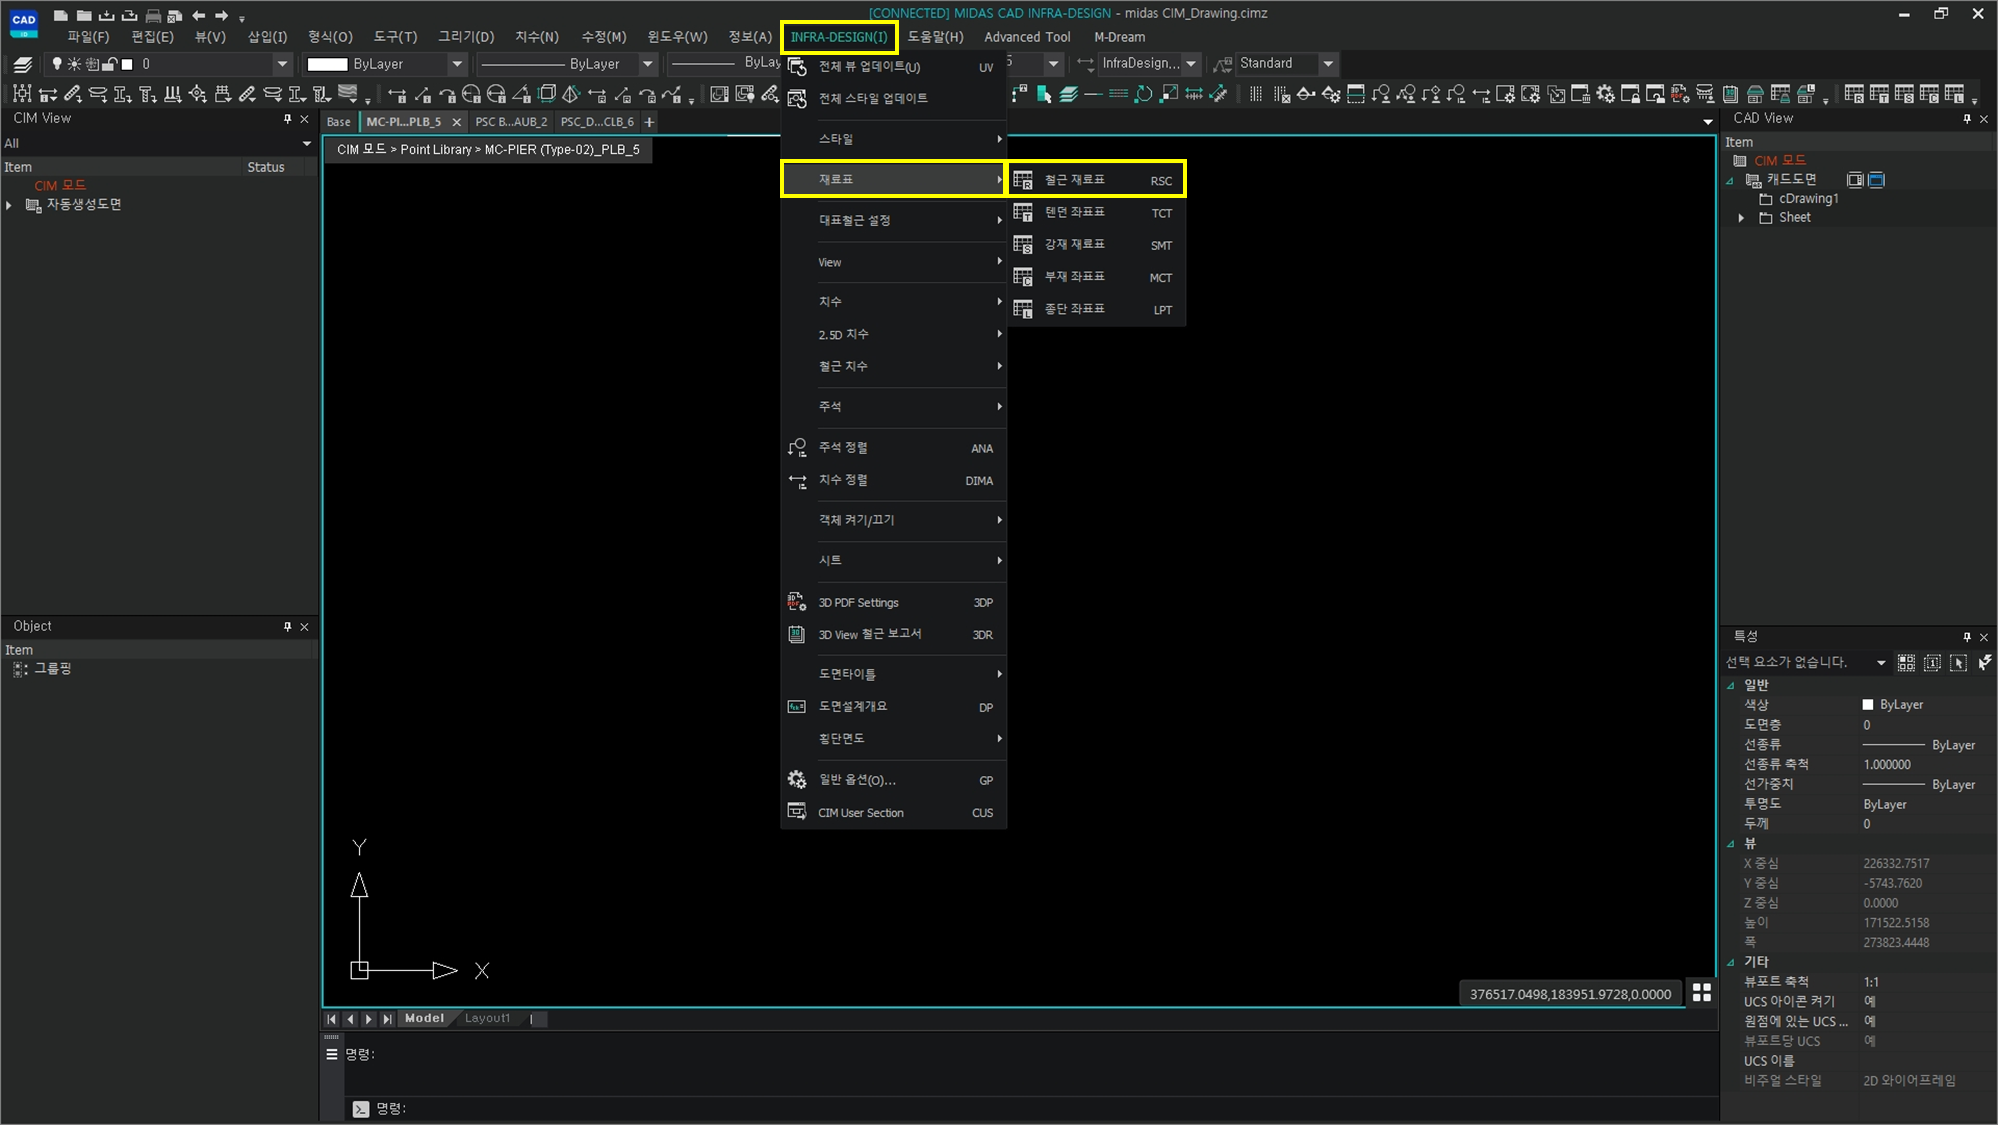Toggle the first view icon beside 캐드도면
The height and width of the screenshot is (1125, 1998).
click(x=1855, y=180)
